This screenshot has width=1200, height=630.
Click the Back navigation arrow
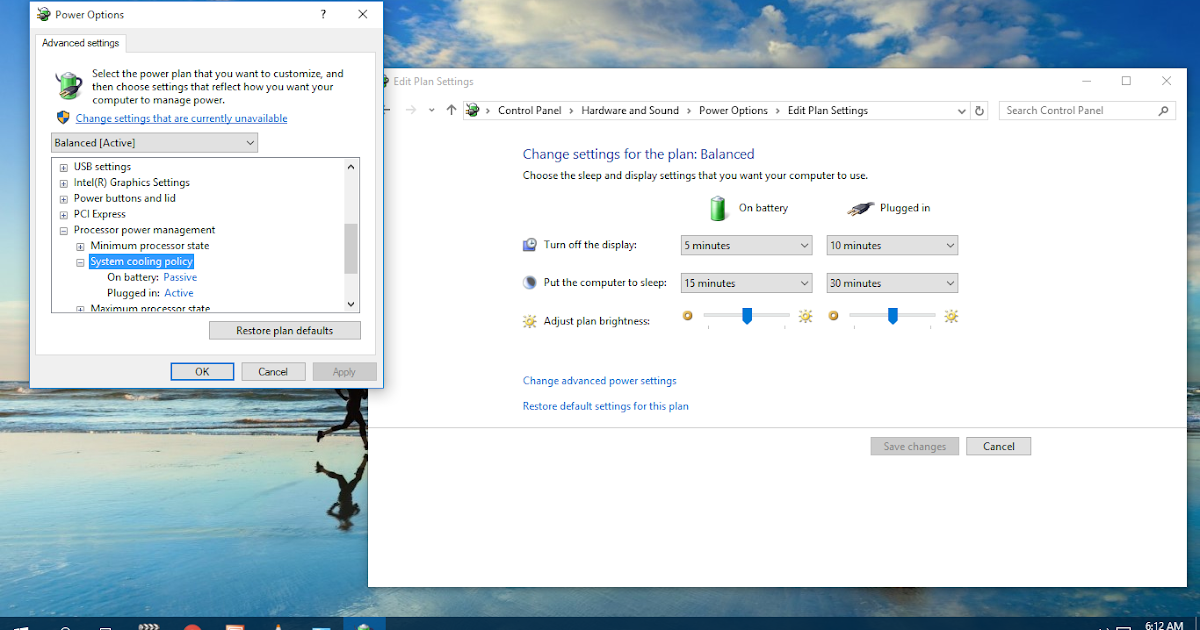click(x=385, y=110)
